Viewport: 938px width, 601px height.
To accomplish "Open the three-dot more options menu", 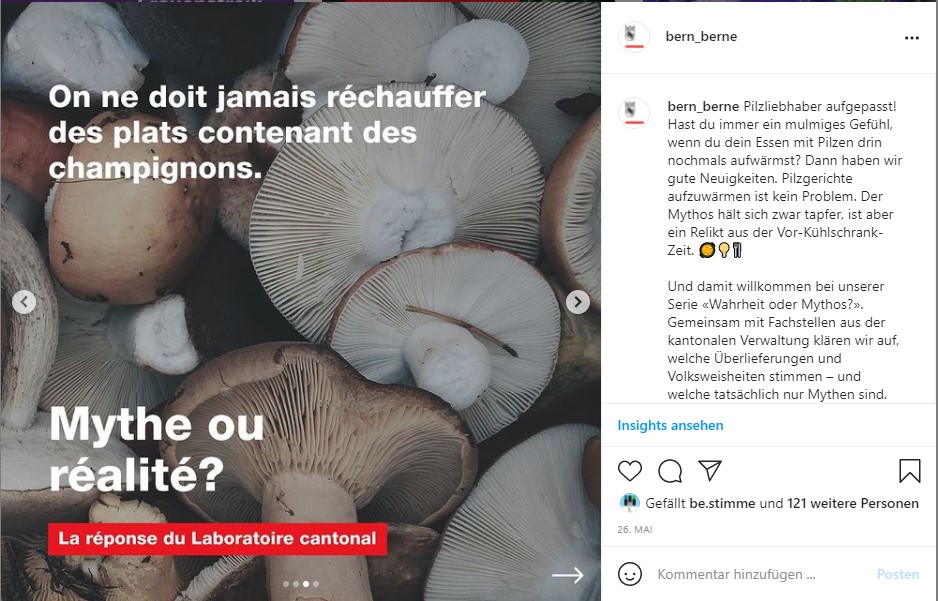I will [912, 38].
